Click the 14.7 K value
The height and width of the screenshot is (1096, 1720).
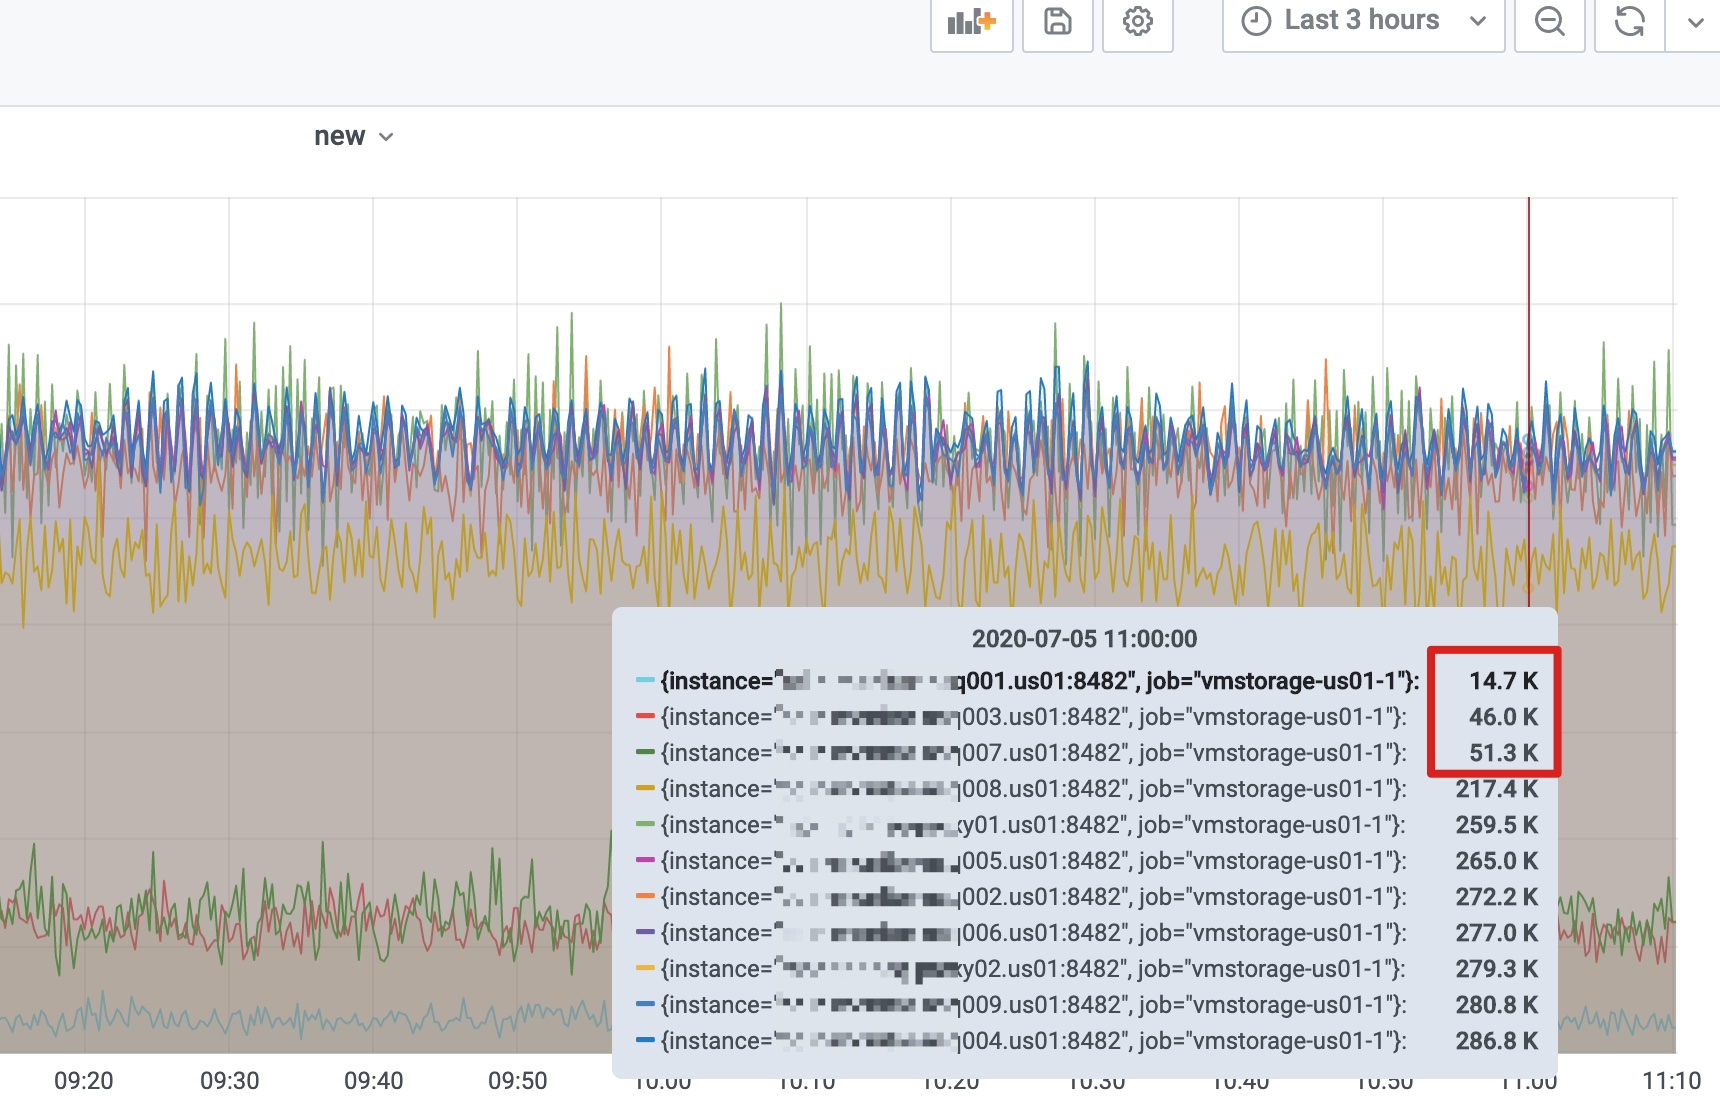pyautogui.click(x=1503, y=681)
